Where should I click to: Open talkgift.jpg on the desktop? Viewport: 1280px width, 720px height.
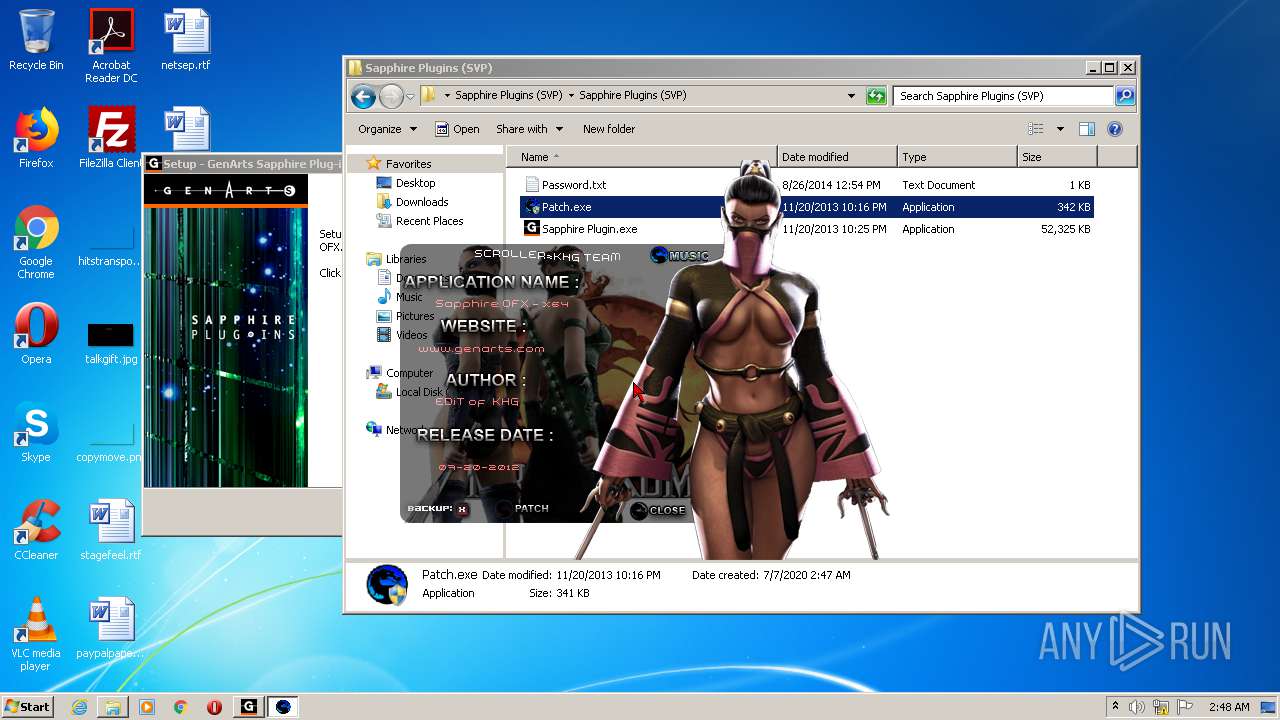[x=111, y=343]
